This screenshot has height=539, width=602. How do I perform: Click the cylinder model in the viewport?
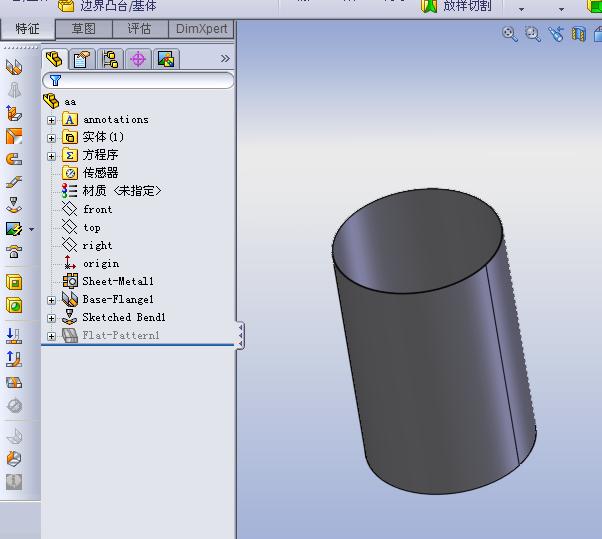click(x=434, y=341)
